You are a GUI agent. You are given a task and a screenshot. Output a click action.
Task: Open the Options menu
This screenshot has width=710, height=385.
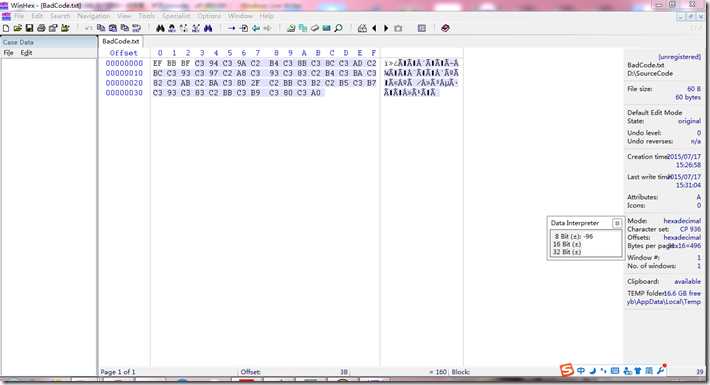pyautogui.click(x=209, y=16)
